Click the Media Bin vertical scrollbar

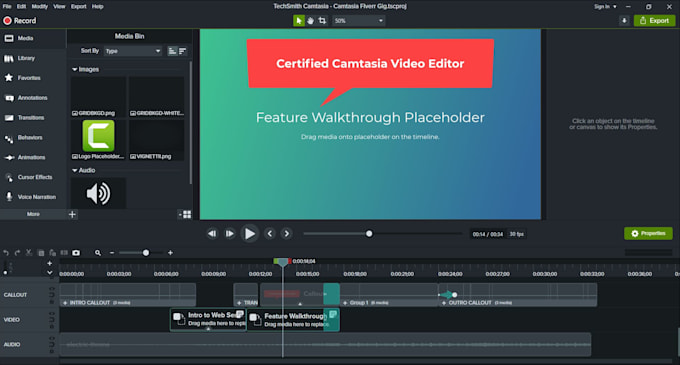pos(190,123)
